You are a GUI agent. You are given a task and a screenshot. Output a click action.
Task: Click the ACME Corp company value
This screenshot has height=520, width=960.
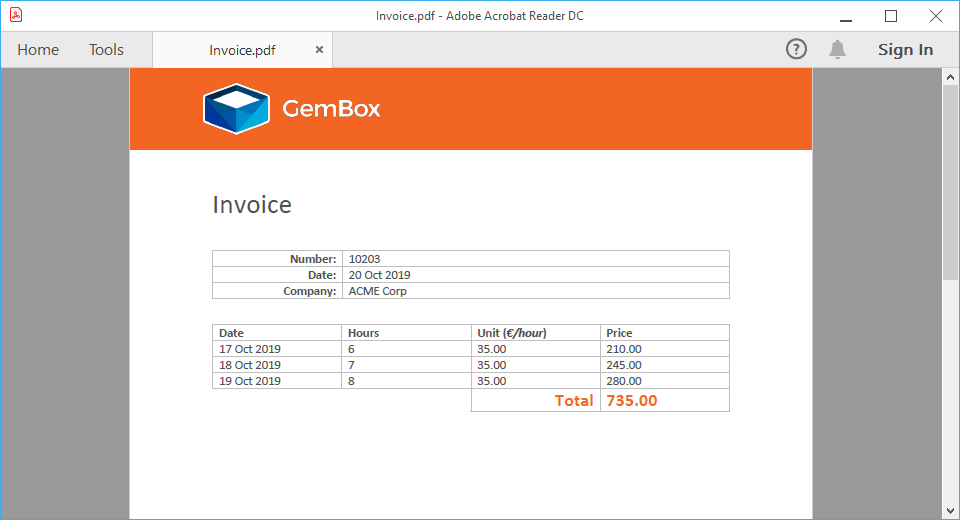(x=377, y=291)
